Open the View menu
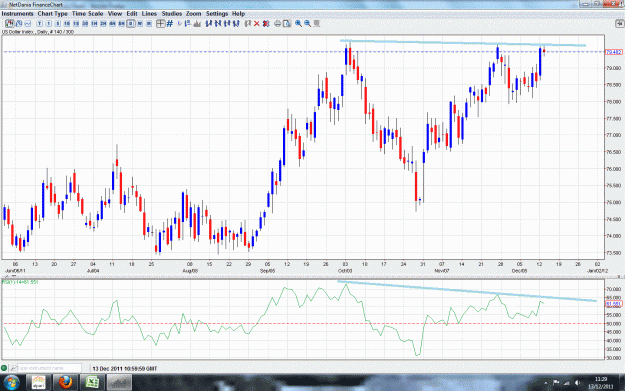The width and height of the screenshot is (625, 391). (x=115, y=14)
